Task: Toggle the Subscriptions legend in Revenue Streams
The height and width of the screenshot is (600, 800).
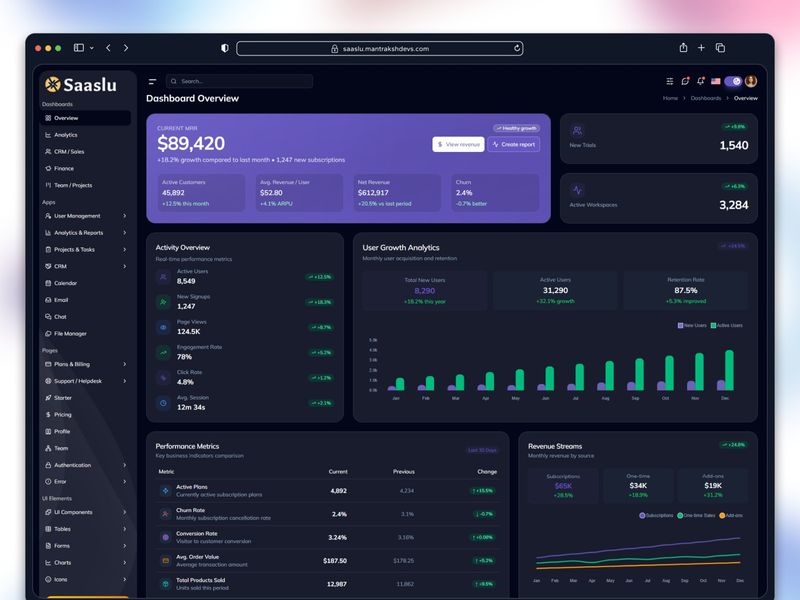Action: tap(656, 515)
